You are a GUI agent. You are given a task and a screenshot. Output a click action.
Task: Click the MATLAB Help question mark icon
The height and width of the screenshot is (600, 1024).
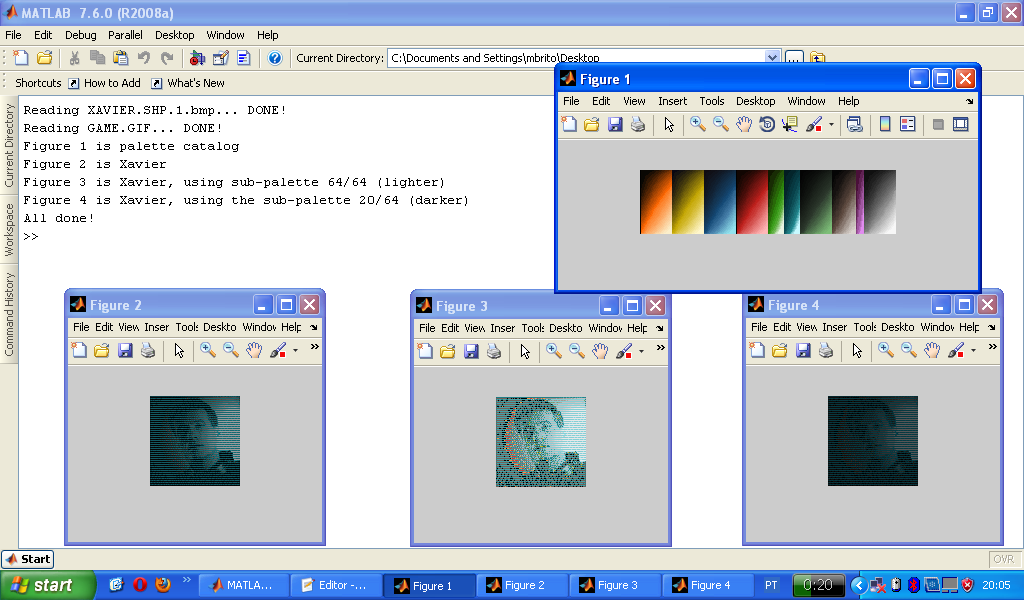tap(275, 58)
